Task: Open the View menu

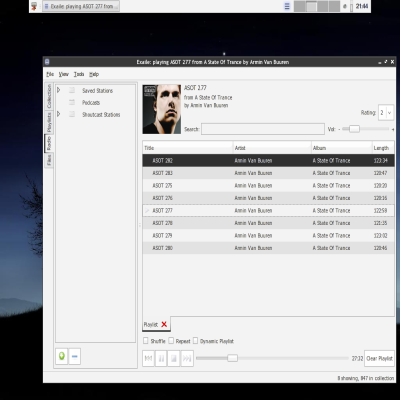Action: pyautogui.click(x=64, y=74)
